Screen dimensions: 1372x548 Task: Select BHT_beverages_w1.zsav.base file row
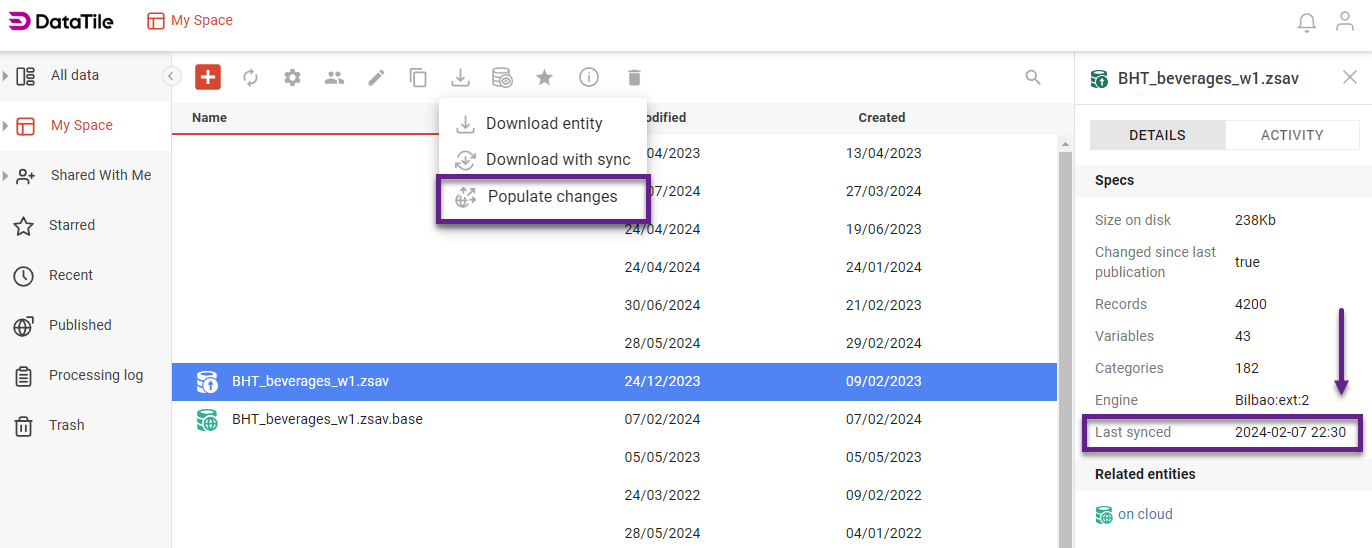pyautogui.click(x=327, y=419)
